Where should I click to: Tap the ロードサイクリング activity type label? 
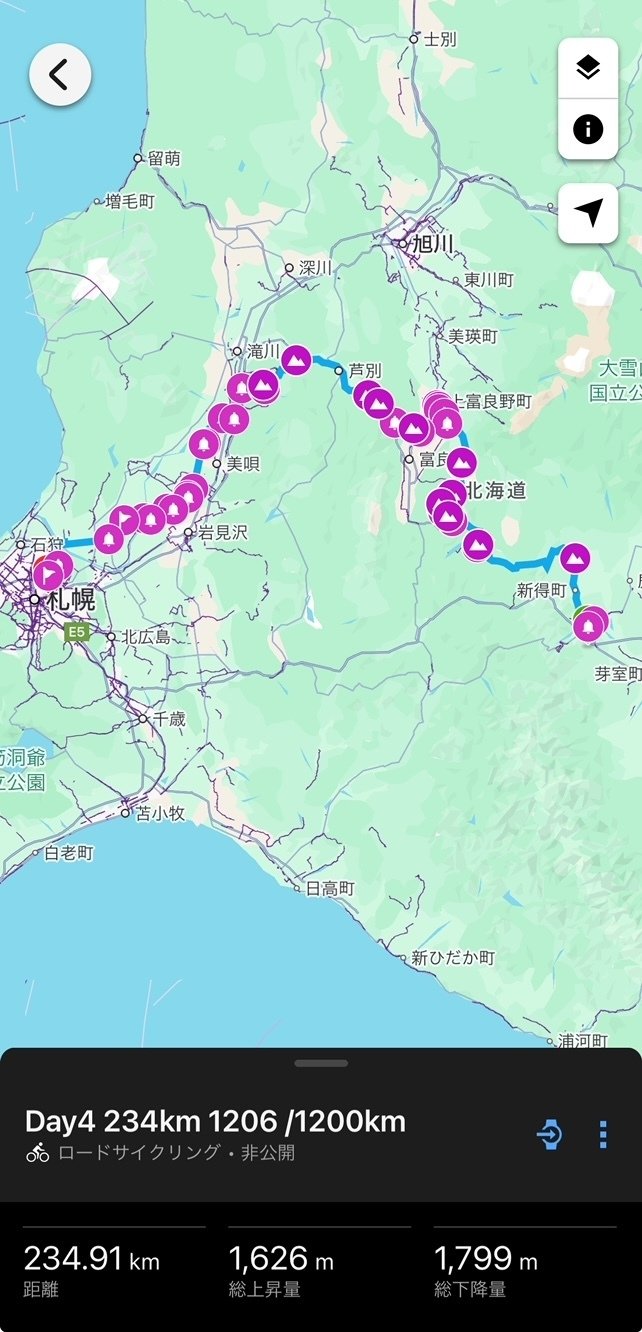point(139,1152)
